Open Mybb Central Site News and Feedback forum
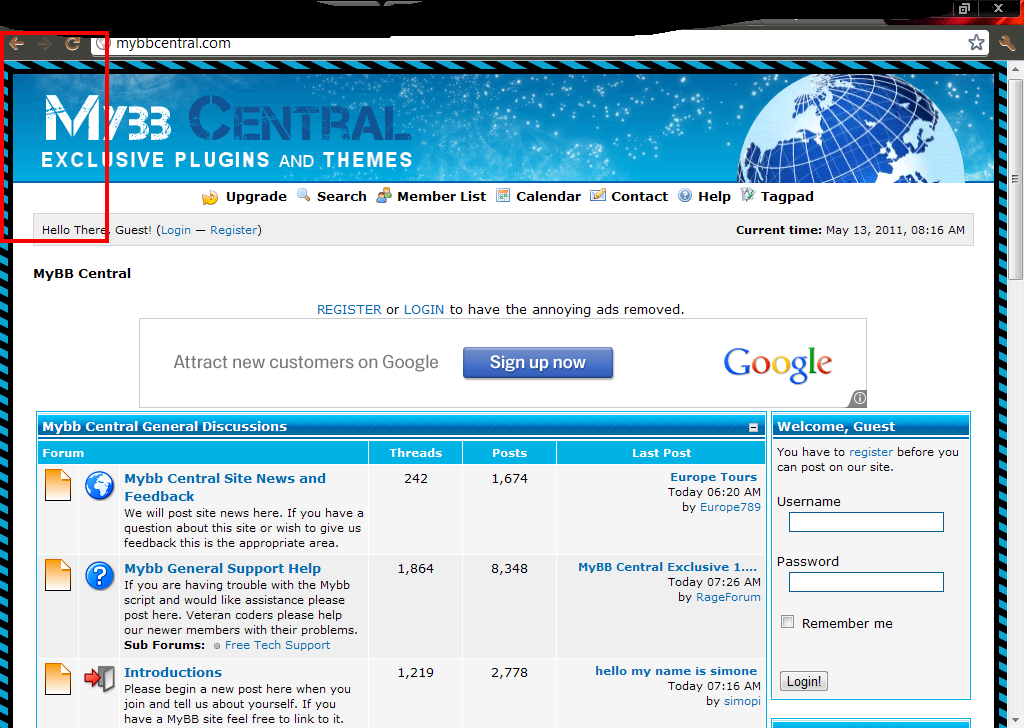 225,487
